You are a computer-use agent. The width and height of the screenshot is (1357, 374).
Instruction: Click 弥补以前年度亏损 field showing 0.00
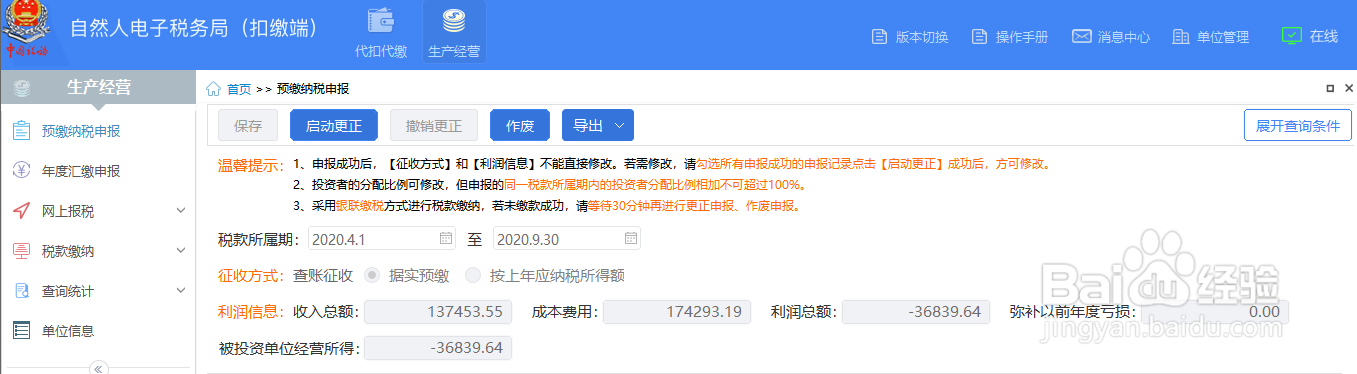coord(1215,311)
